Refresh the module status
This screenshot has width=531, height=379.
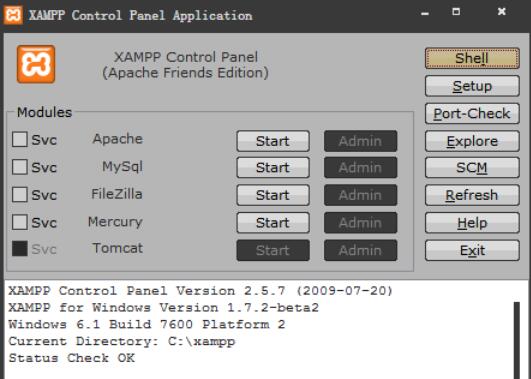[x=472, y=195]
